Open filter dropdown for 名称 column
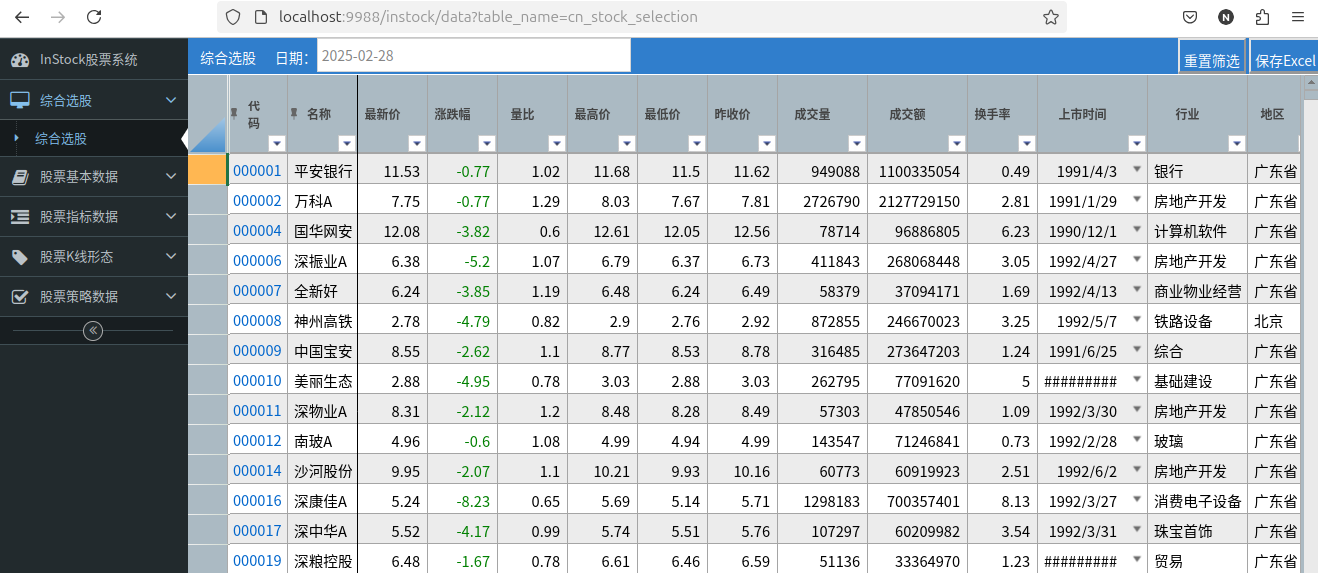This screenshot has width=1318, height=573. pyautogui.click(x=347, y=143)
